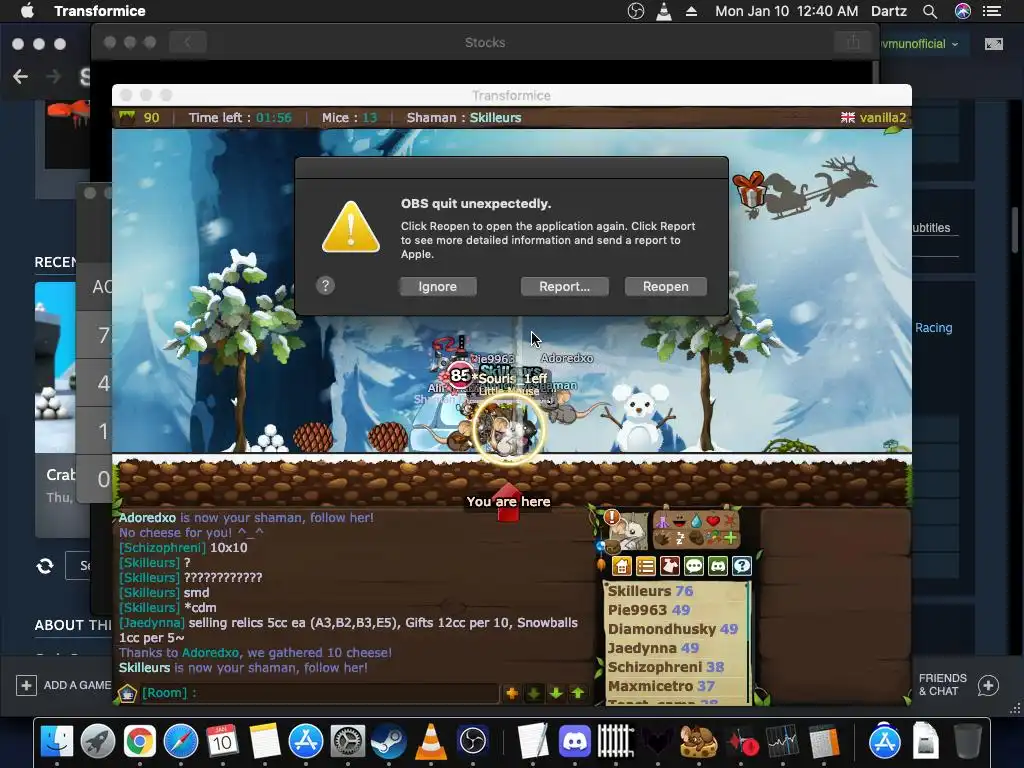Open the Trash in the Dock
This screenshot has height=768, width=1024.
tap(967, 741)
